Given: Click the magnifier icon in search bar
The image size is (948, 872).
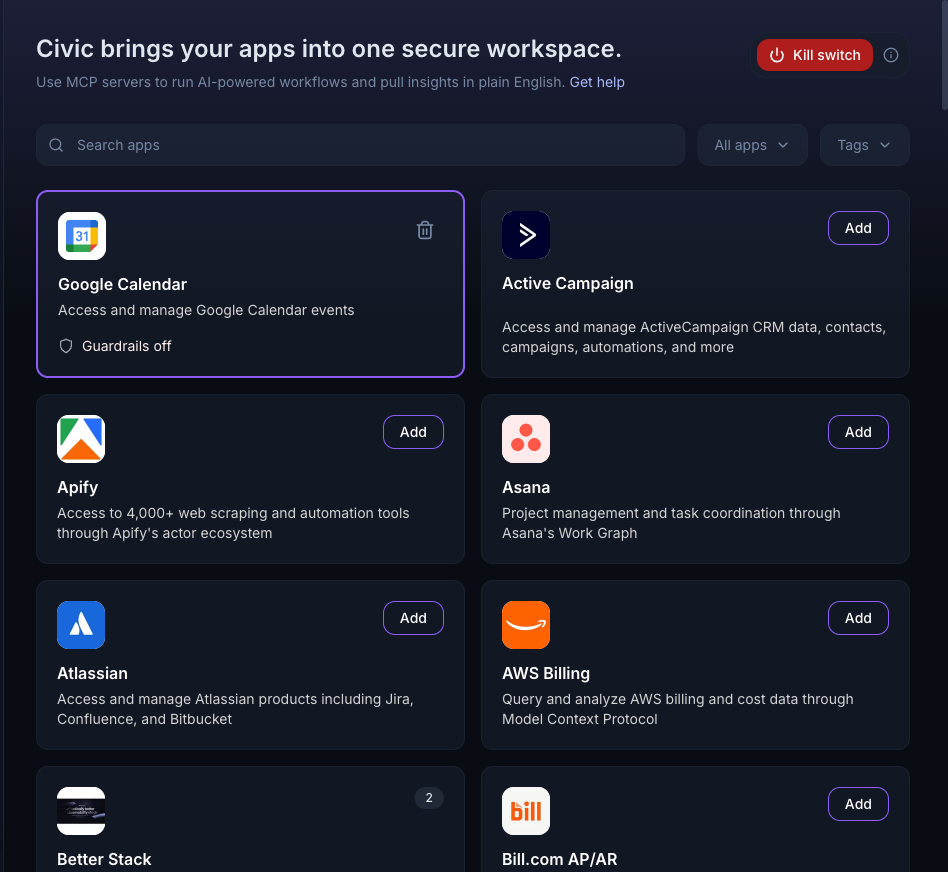Looking at the screenshot, I should [x=56, y=145].
